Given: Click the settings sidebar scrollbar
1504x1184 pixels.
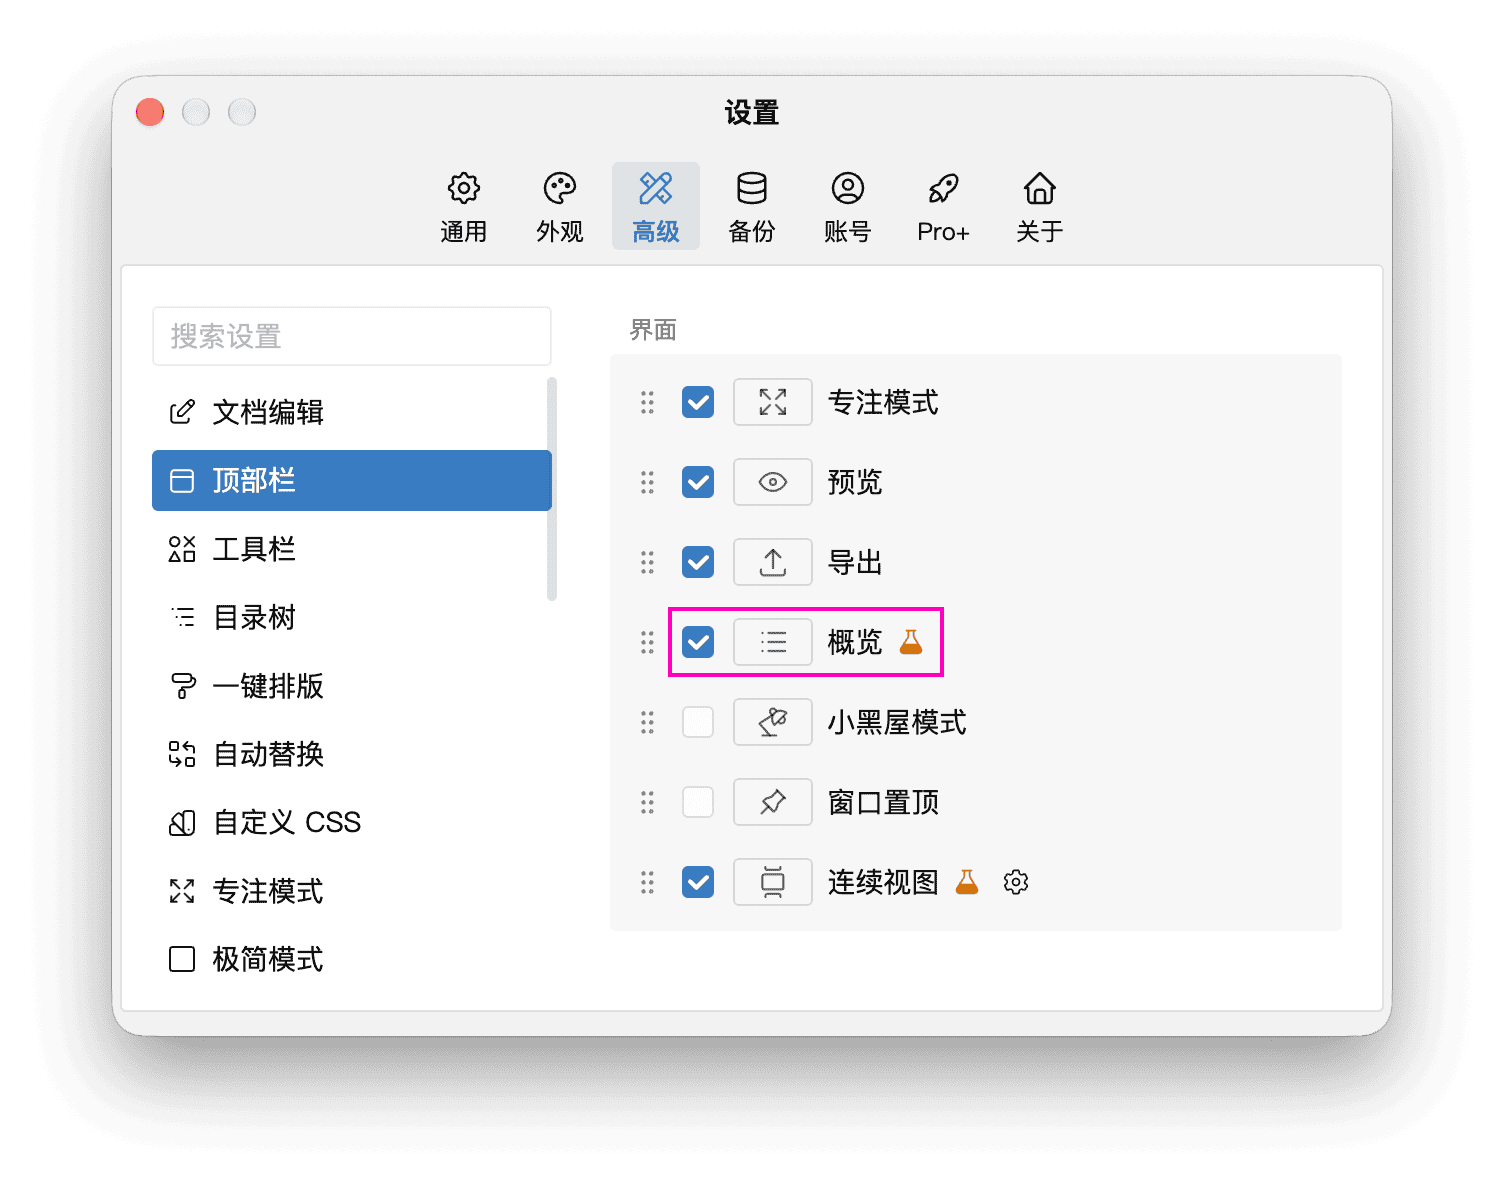Looking at the screenshot, I should click(552, 489).
